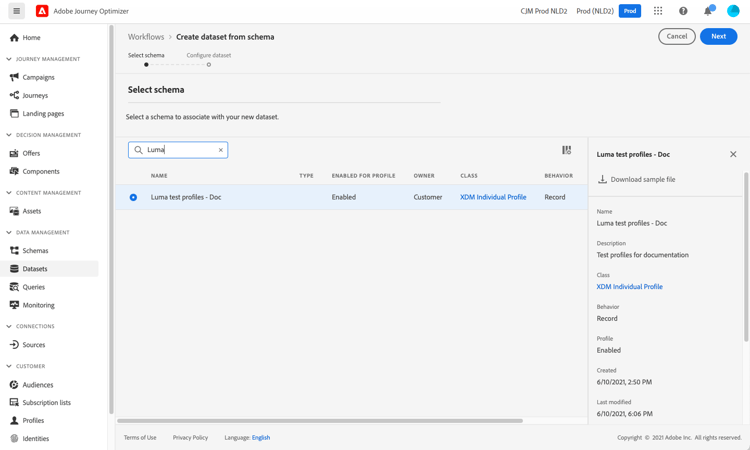Open Campaigns menu item
The width and height of the screenshot is (750, 450).
point(38,77)
